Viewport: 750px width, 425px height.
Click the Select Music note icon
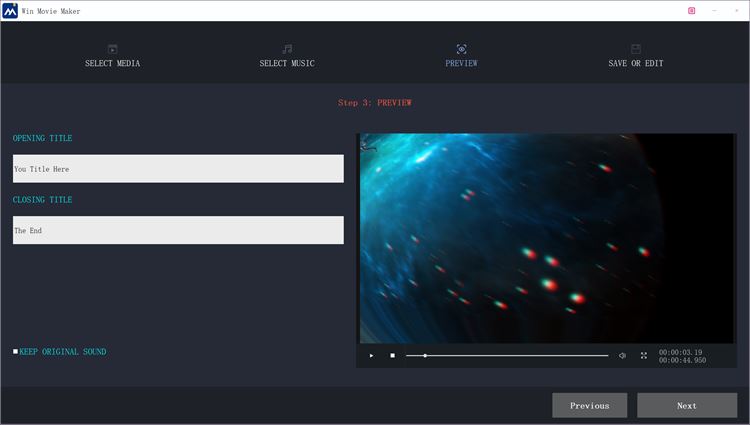(x=287, y=49)
